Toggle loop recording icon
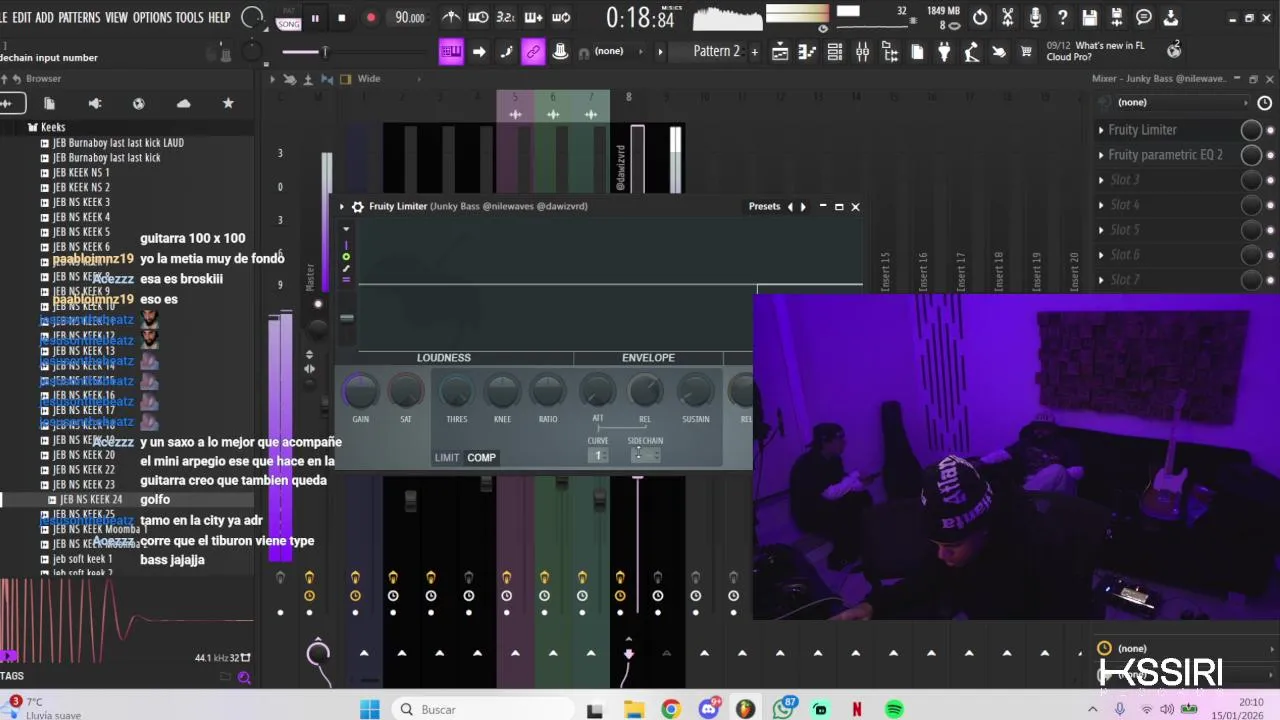The width and height of the screenshot is (1280, 720). (x=561, y=17)
